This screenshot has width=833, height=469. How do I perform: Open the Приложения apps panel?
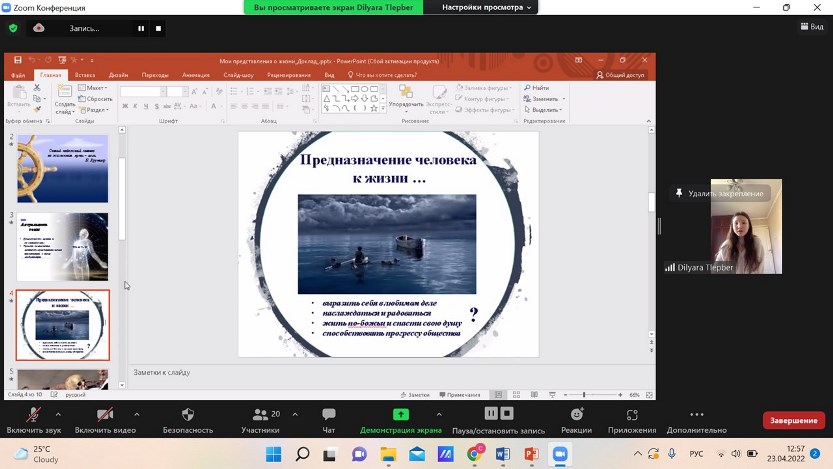coord(632,420)
